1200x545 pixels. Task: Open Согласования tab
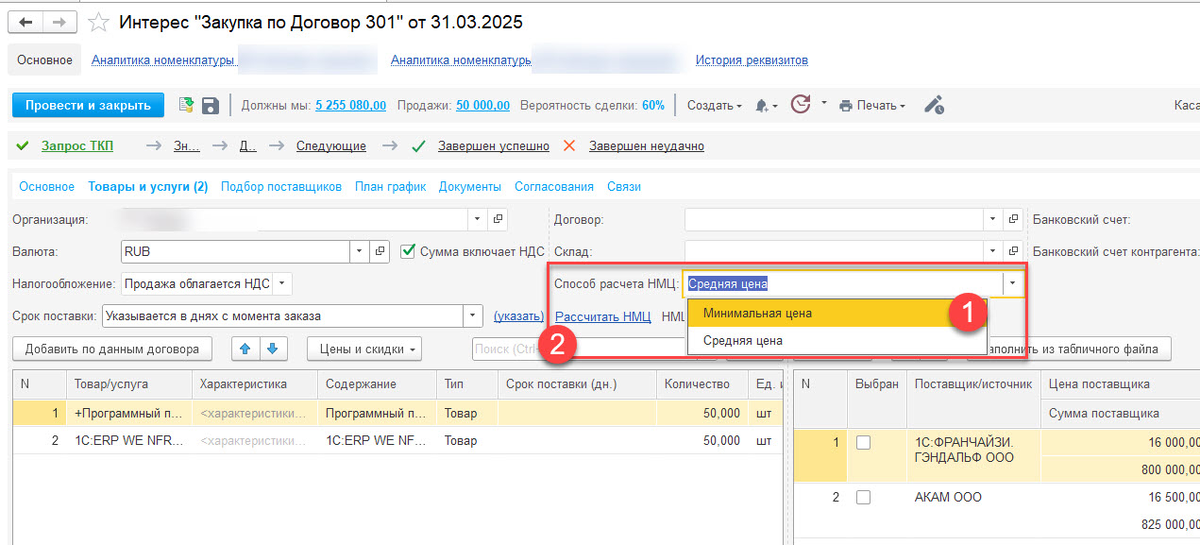click(554, 186)
